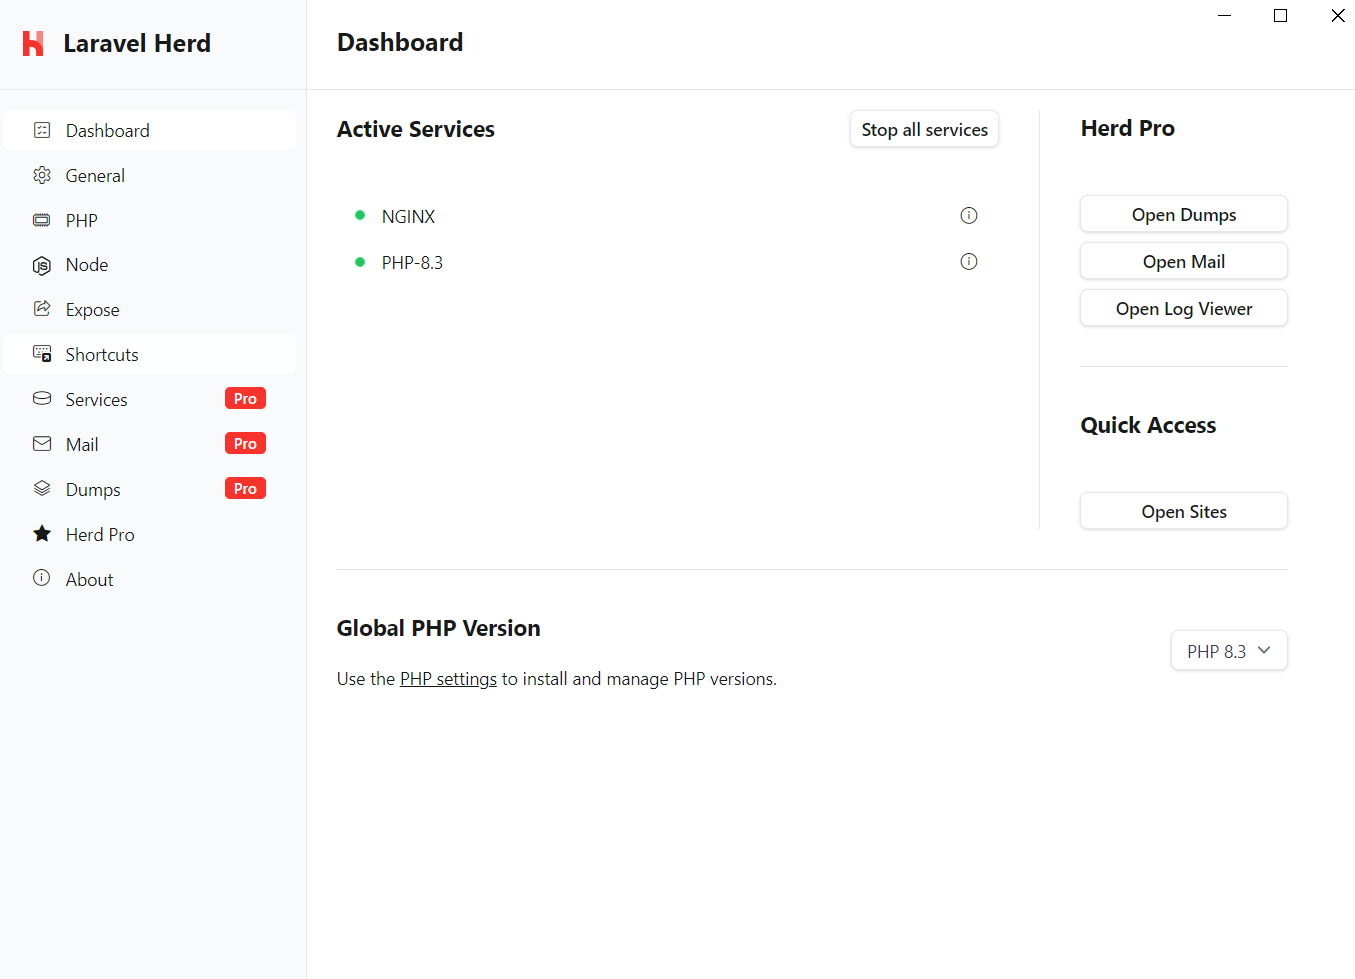The width and height of the screenshot is (1355, 979).
Task: Show PHP-8.3 service info icon
Action: pyautogui.click(x=968, y=262)
